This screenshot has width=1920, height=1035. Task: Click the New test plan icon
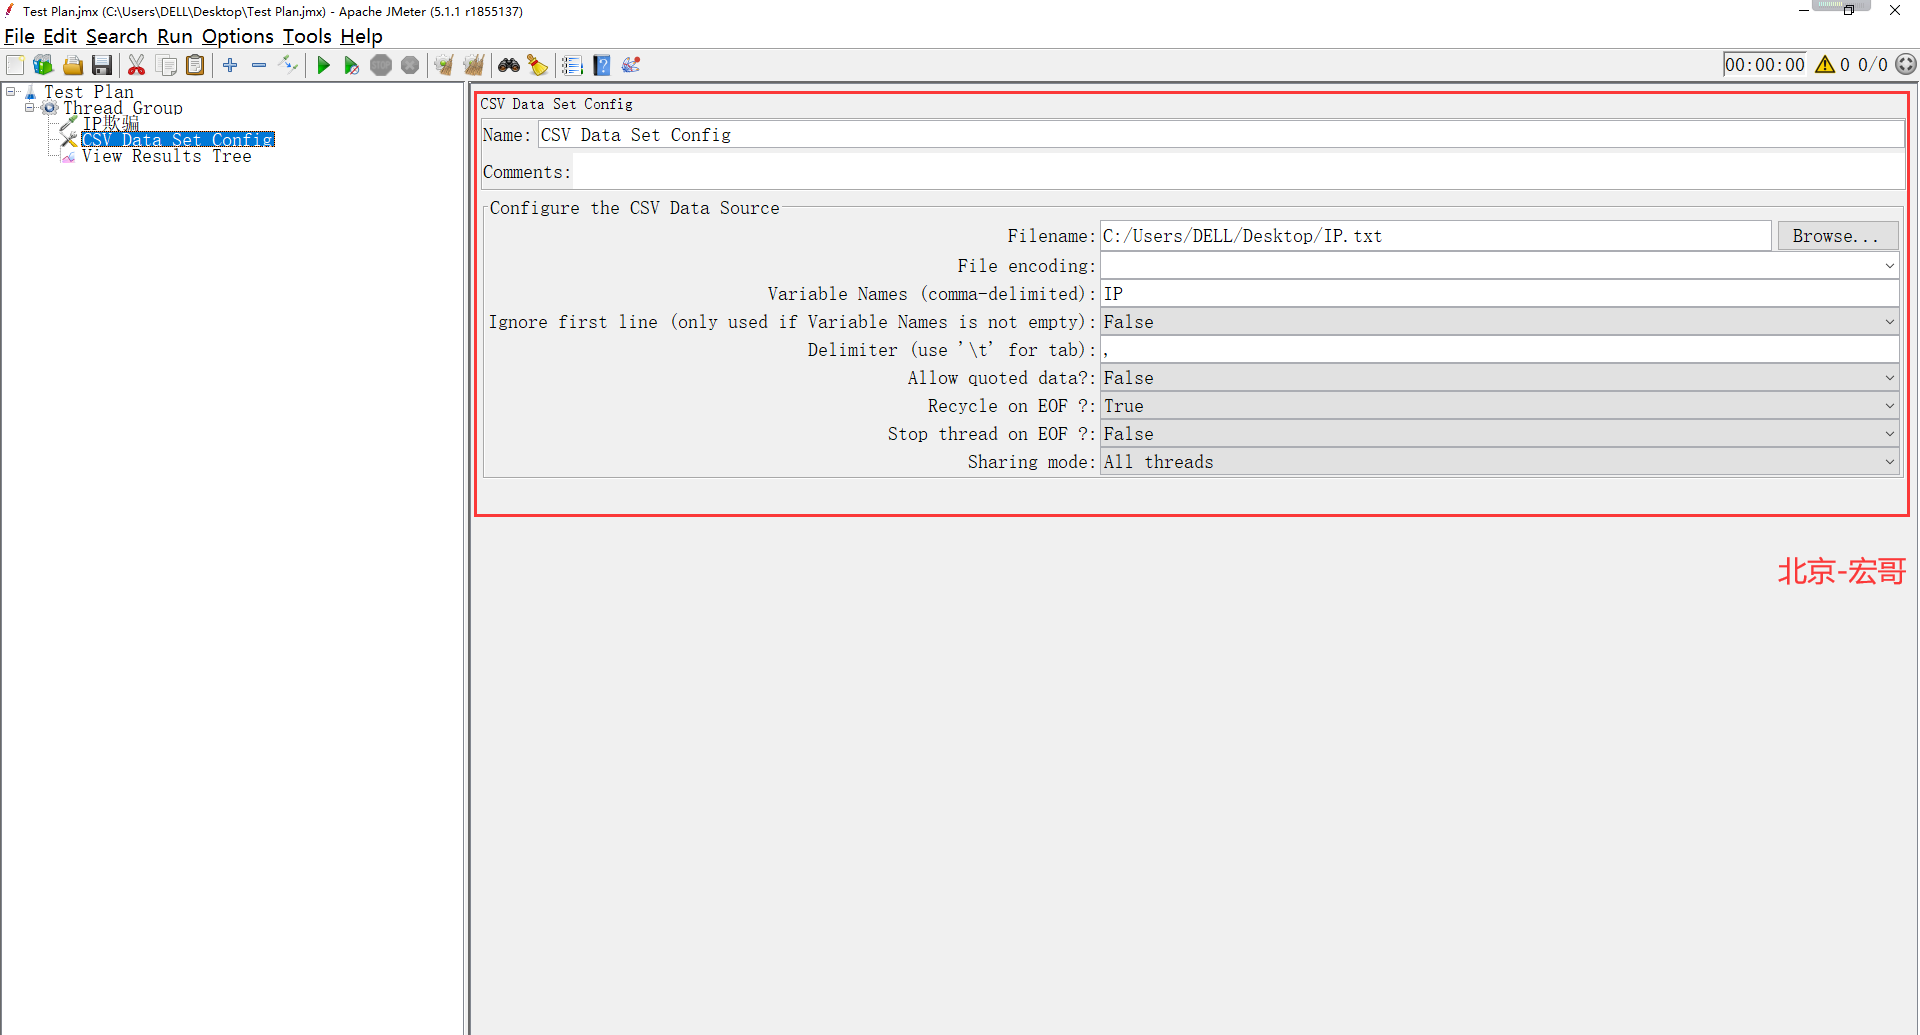[x=15, y=65]
